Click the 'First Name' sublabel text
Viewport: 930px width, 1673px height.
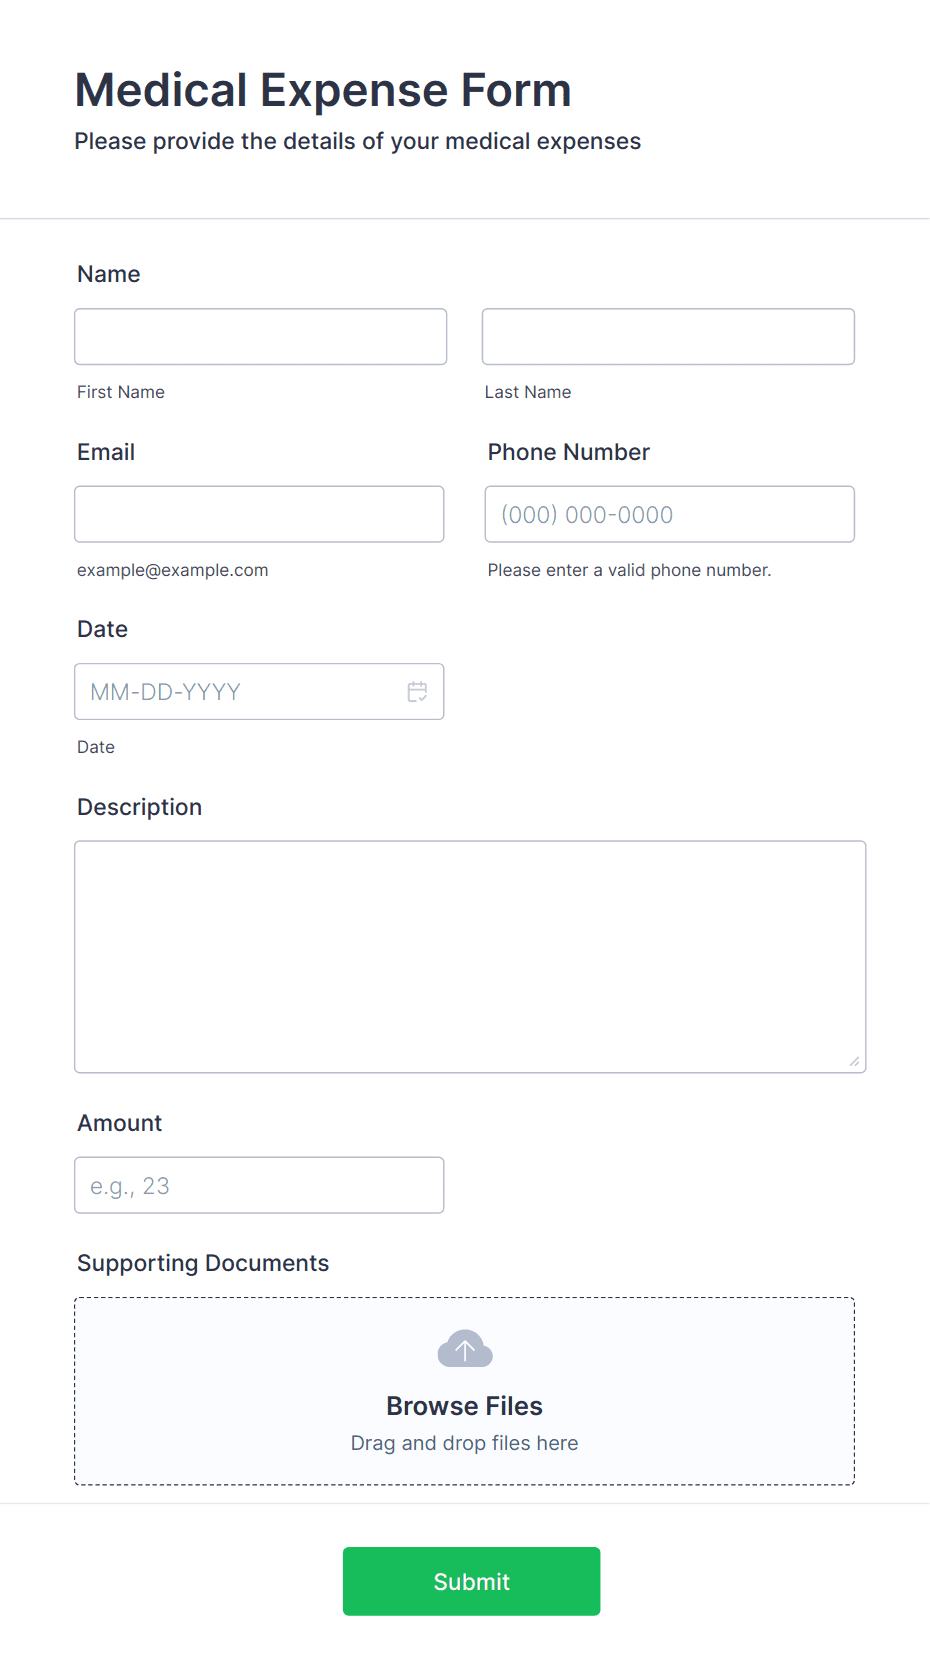point(121,392)
